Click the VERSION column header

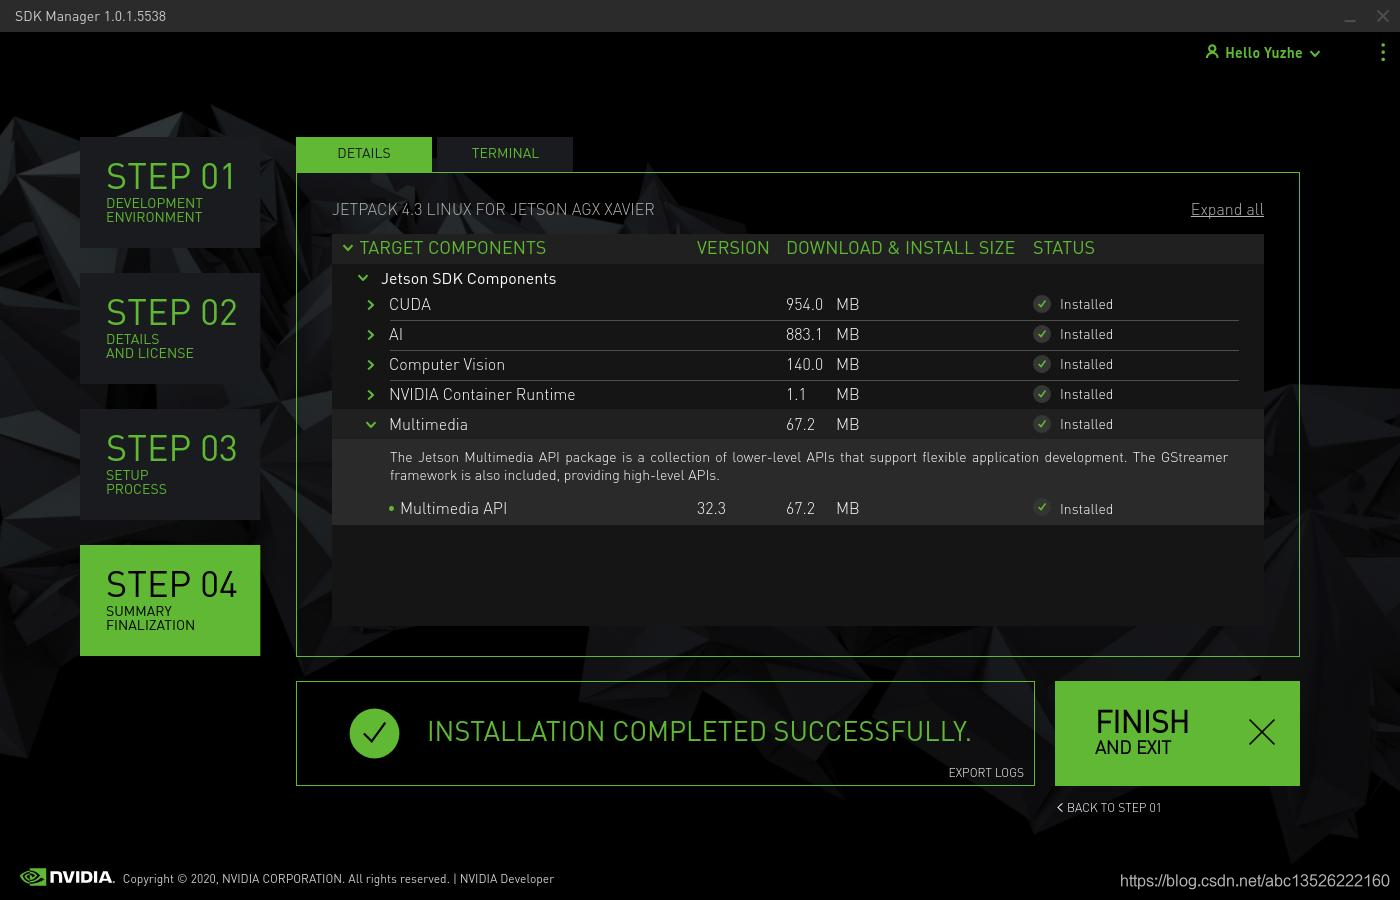click(733, 248)
